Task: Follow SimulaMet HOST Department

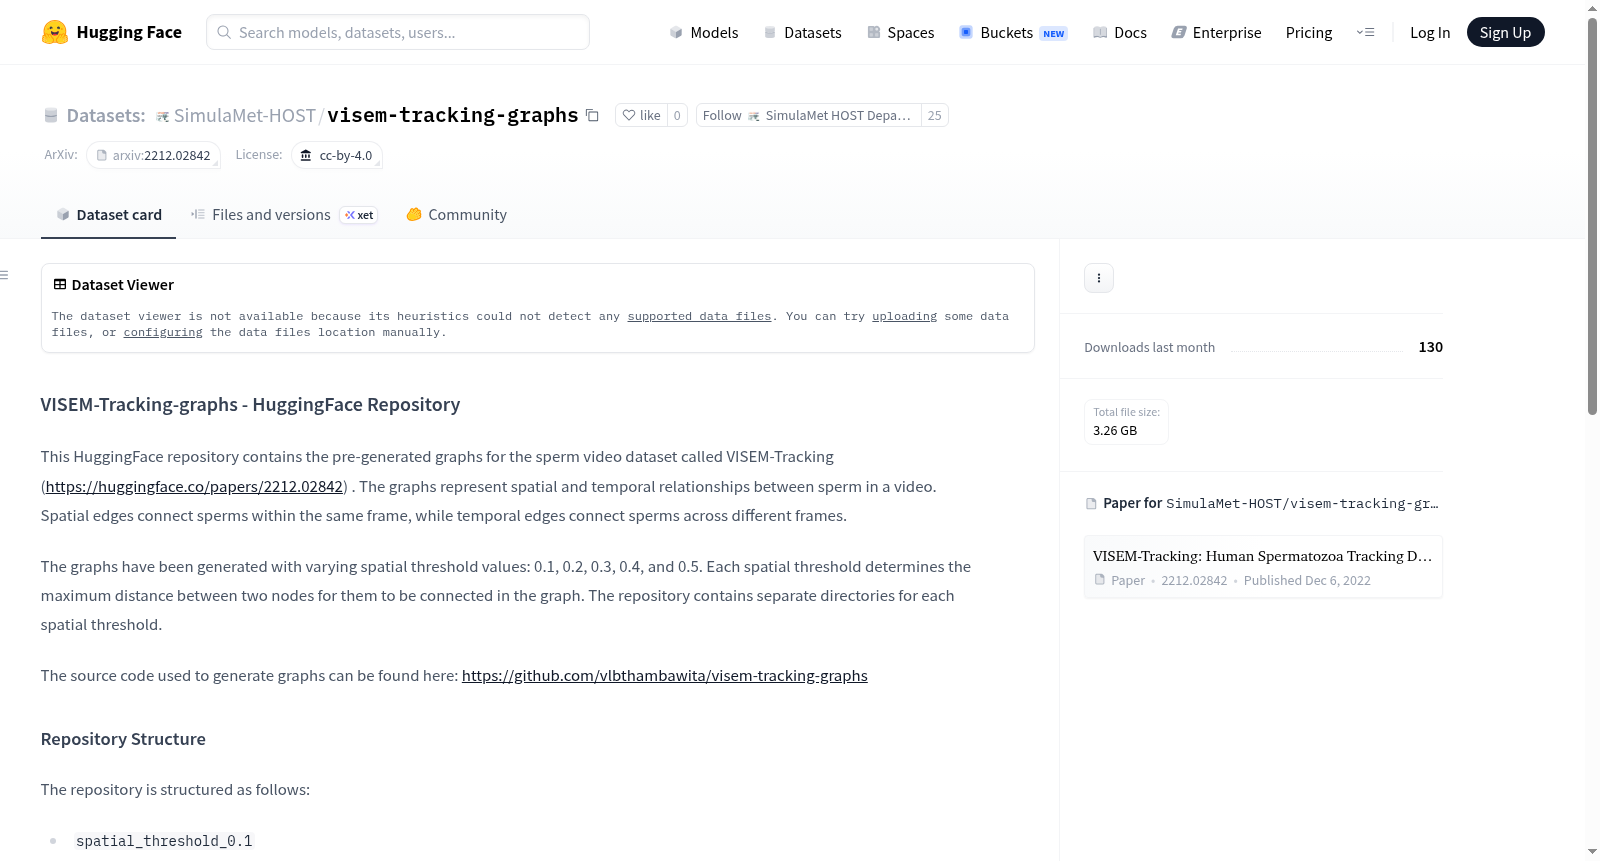Action: point(808,115)
